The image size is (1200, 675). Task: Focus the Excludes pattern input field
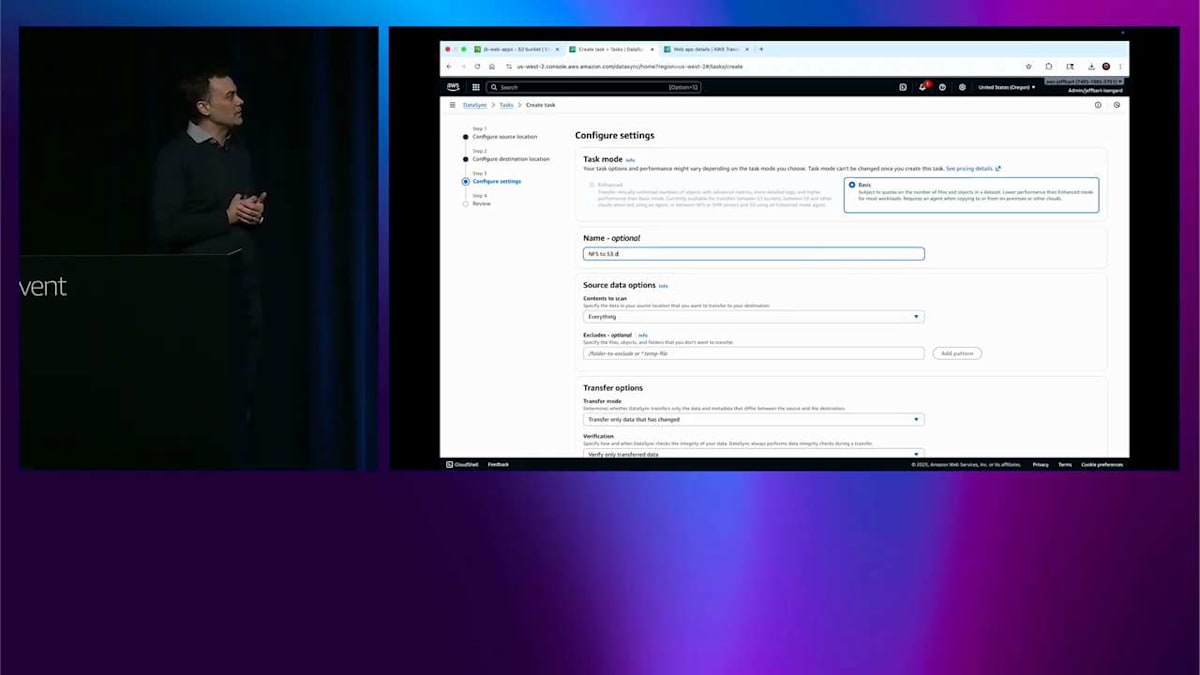click(x=754, y=354)
